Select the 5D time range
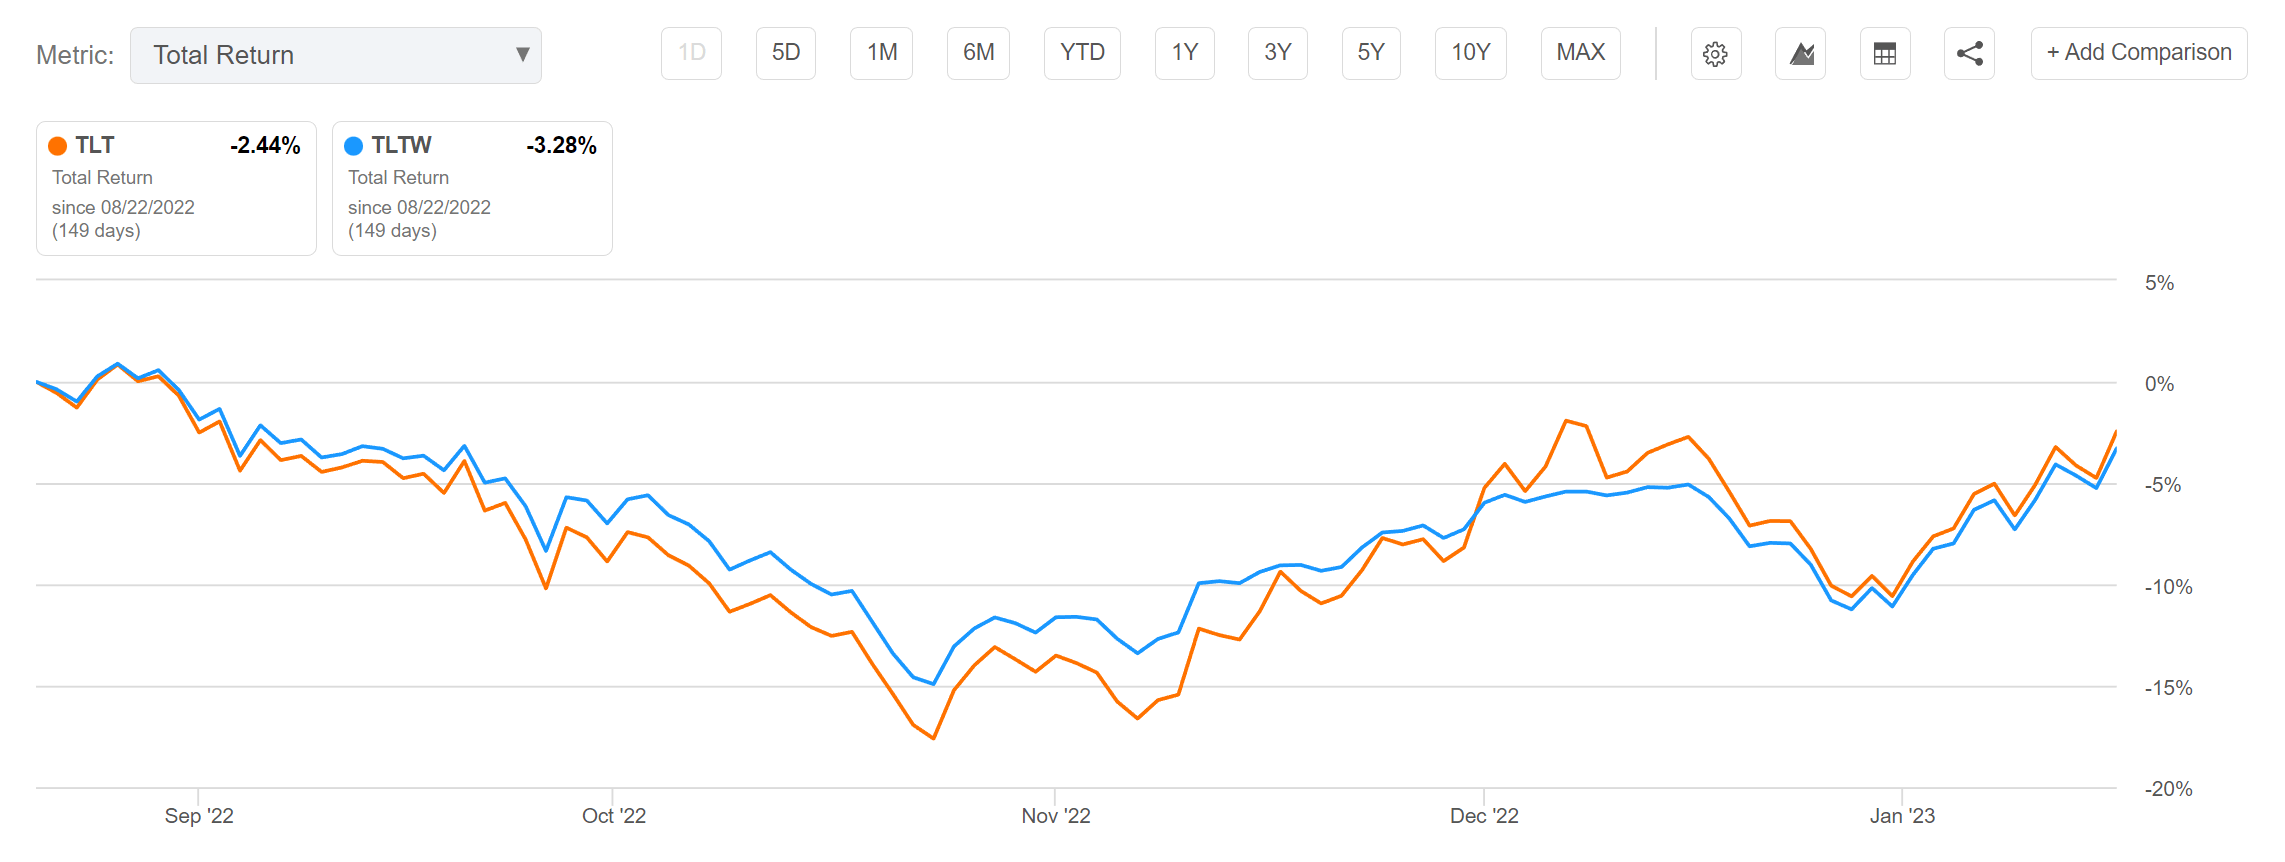The height and width of the screenshot is (862, 2285). [786, 53]
